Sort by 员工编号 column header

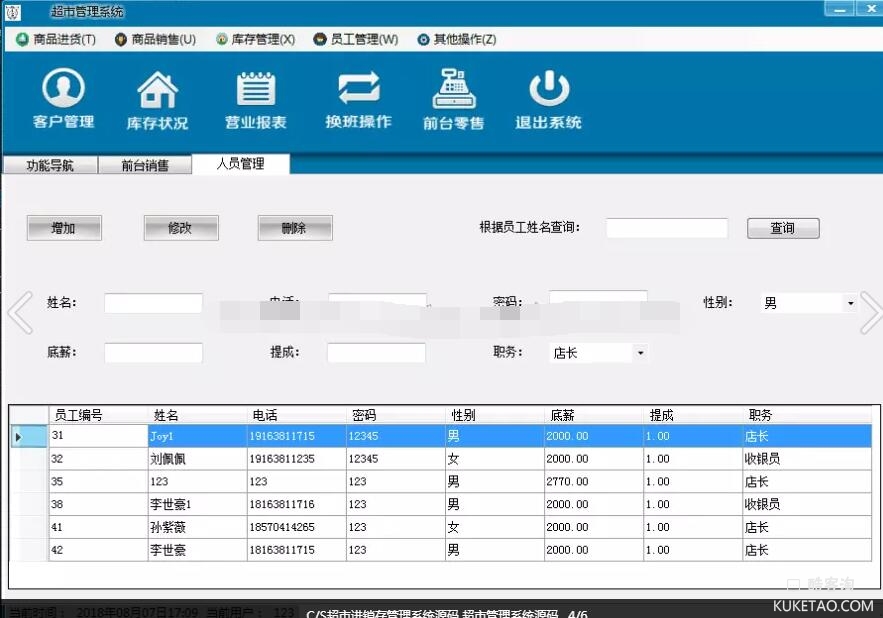click(x=98, y=415)
